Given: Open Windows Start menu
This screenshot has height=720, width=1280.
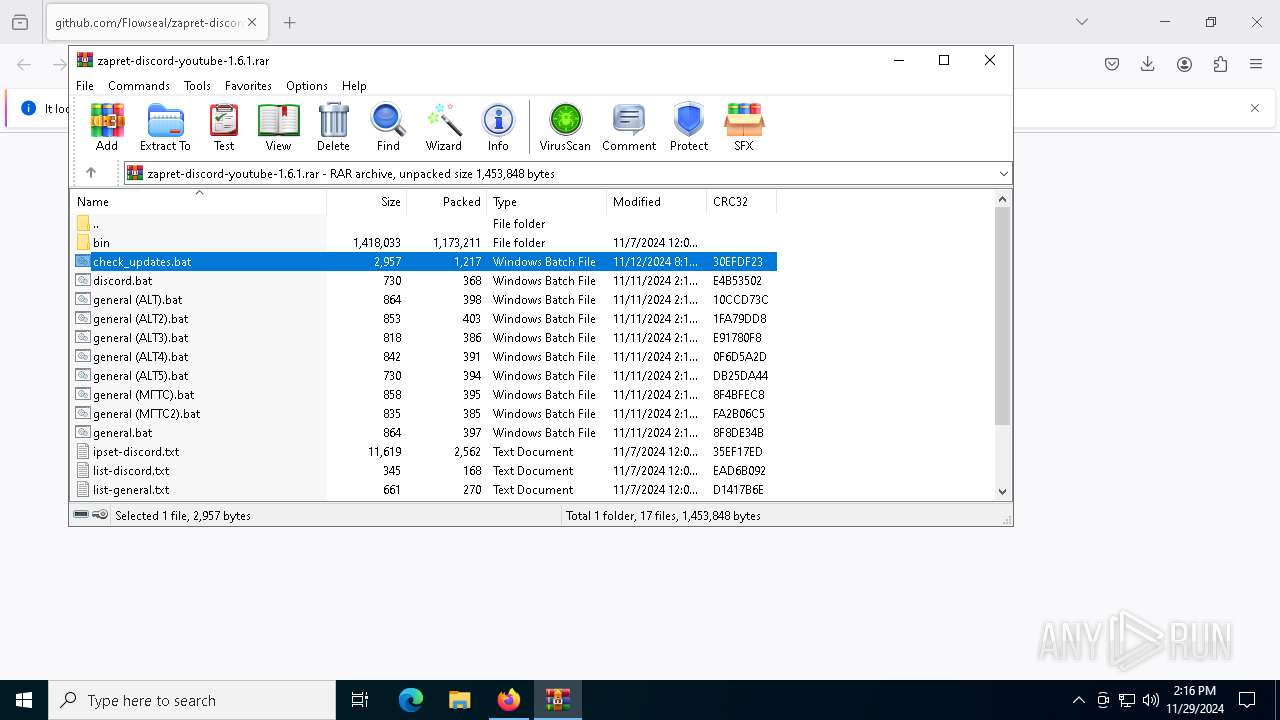Looking at the screenshot, I should pos(24,700).
